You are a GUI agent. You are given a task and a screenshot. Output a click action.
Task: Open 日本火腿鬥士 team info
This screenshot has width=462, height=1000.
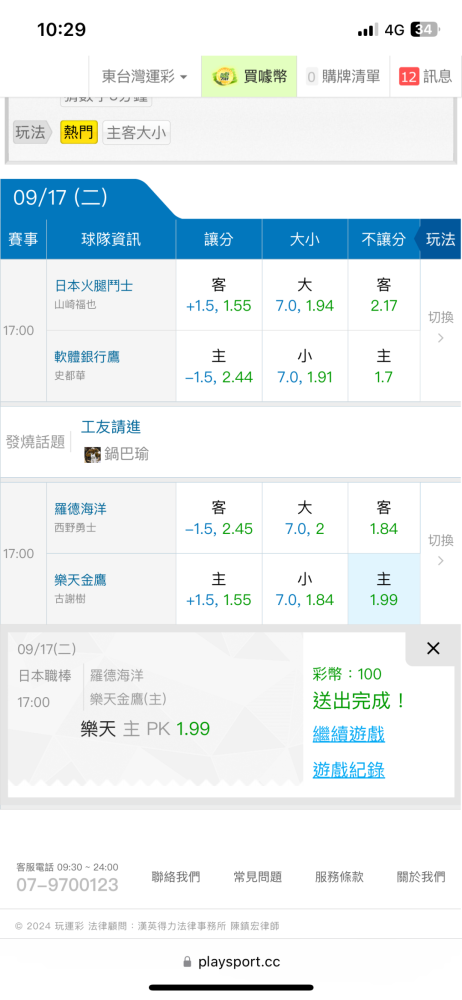pos(94,285)
